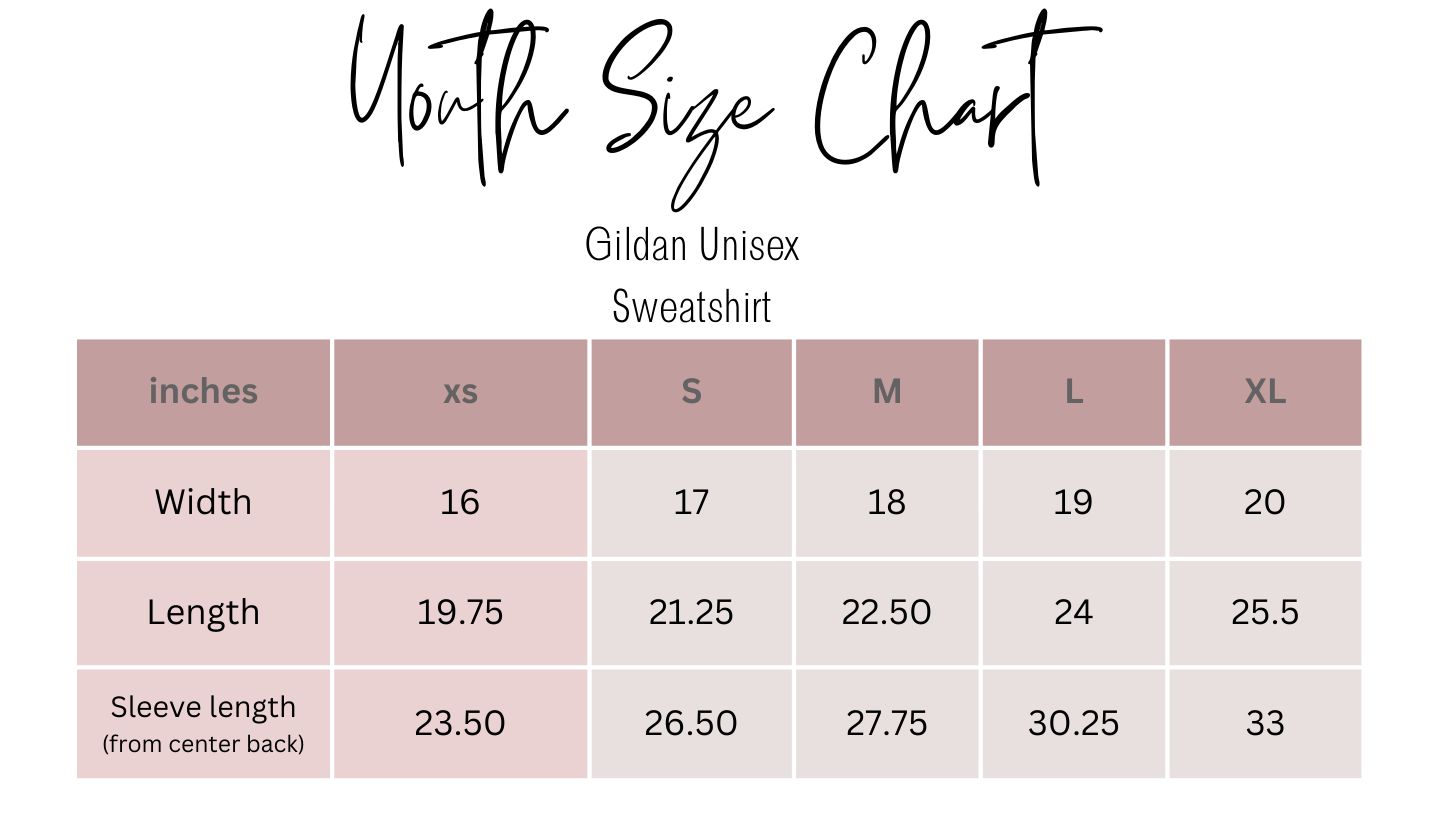Click the Youth Size Chart title
The width and height of the screenshot is (1444, 825).
720,100
